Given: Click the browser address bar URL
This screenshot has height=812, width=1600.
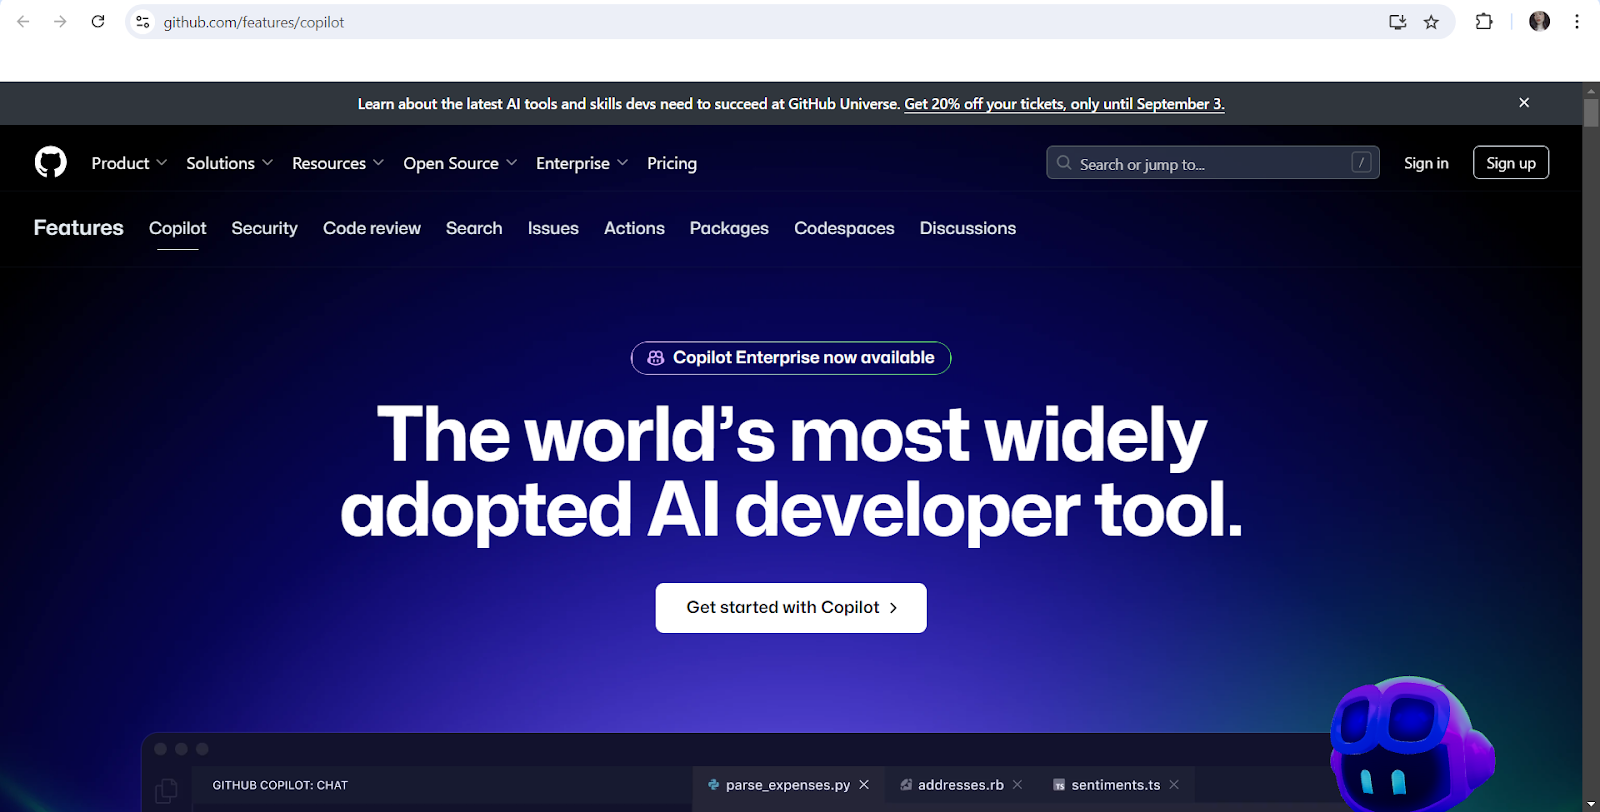Looking at the screenshot, I should point(254,22).
